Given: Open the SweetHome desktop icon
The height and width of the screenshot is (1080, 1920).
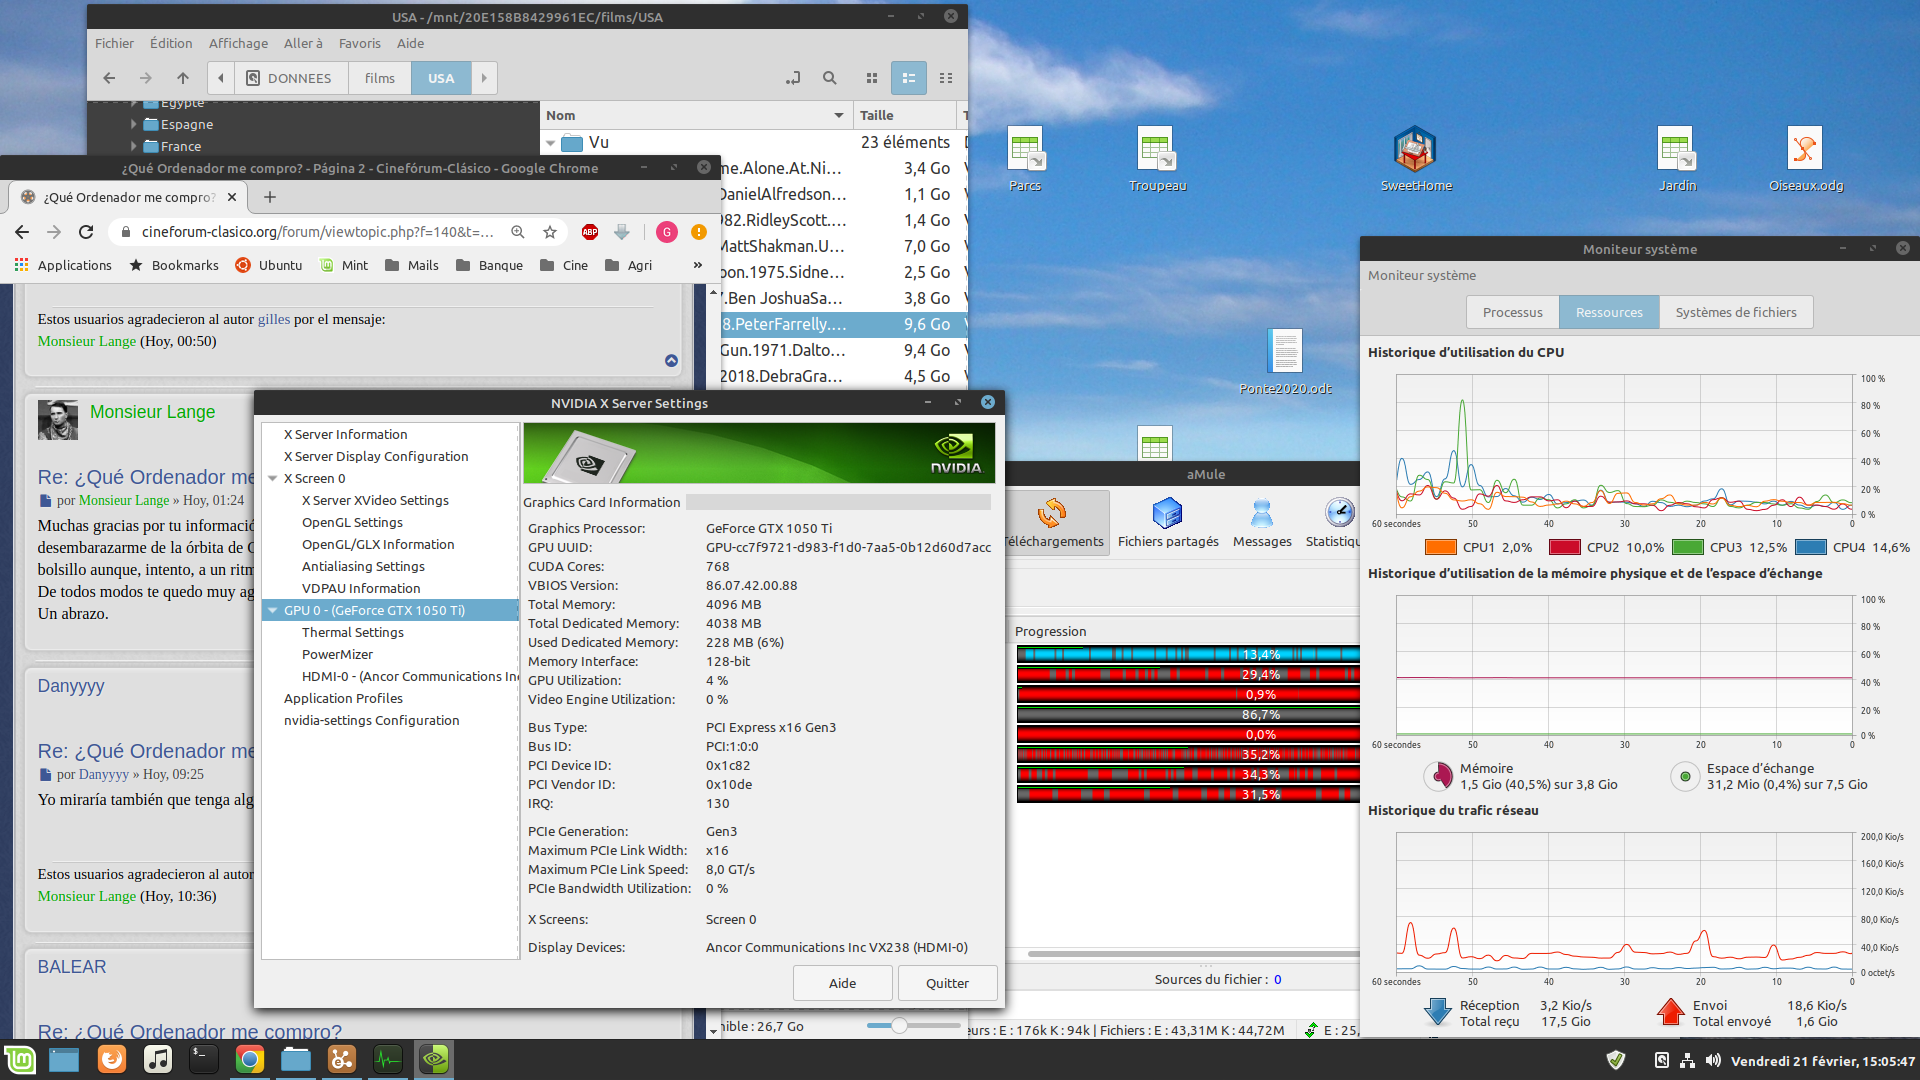Looking at the screenshot, I should 1415,150.
